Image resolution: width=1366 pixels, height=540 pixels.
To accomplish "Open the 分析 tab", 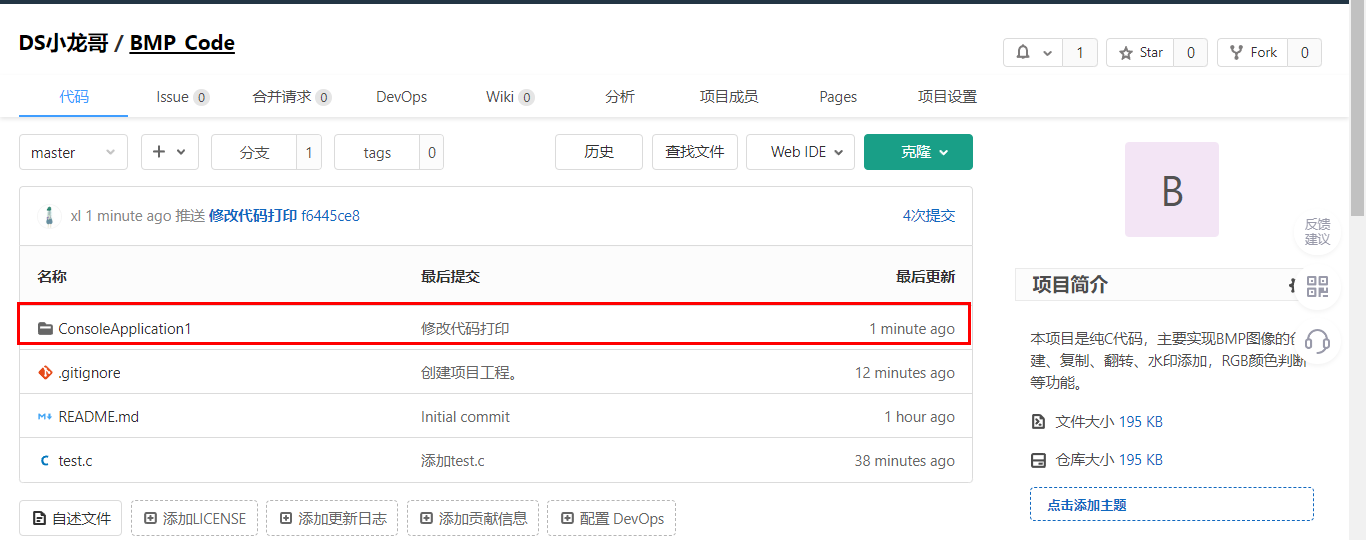I will coord(620,97).
